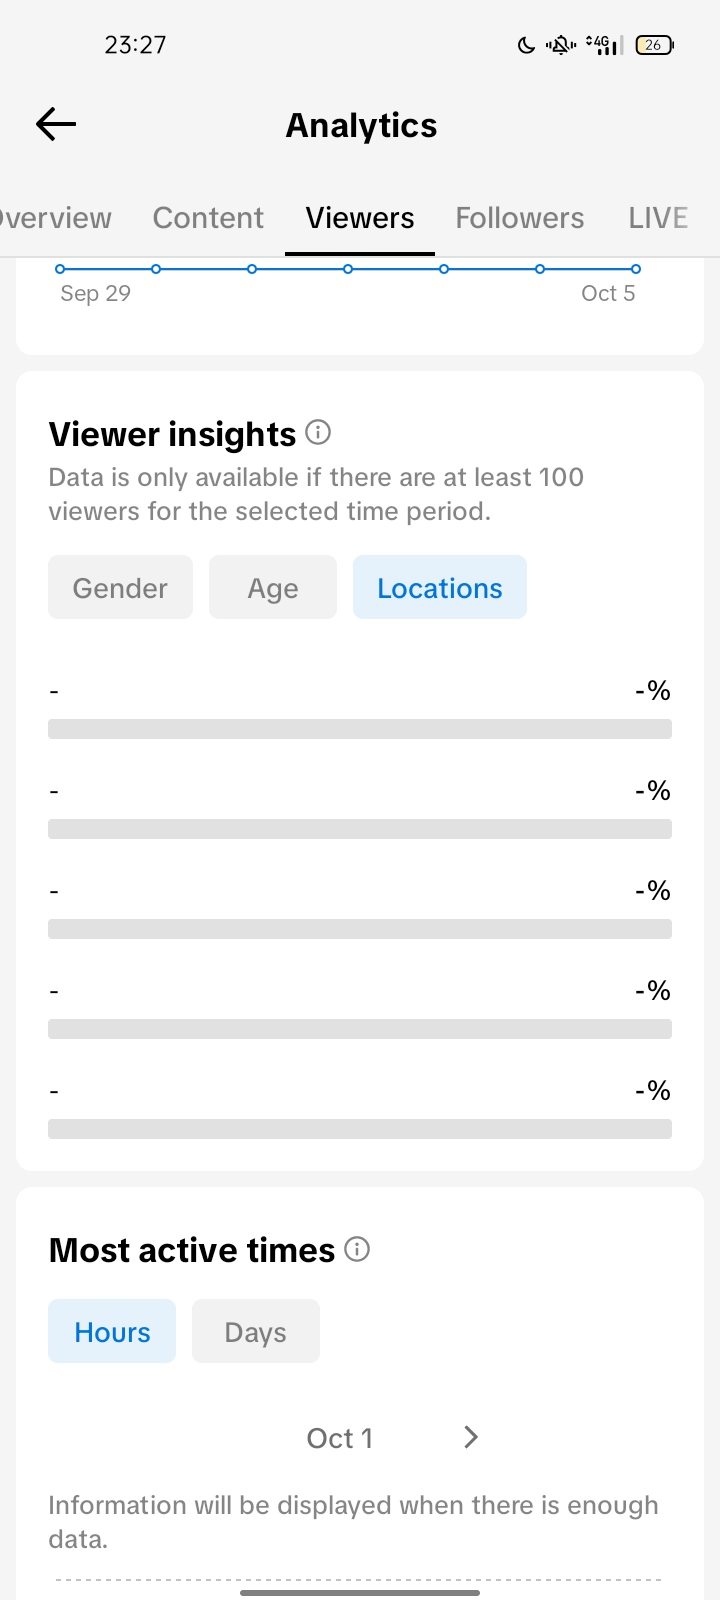Click the Oct 5 chart data point
The height and width of the screenshot is (1600, 720).
(636, 269)
